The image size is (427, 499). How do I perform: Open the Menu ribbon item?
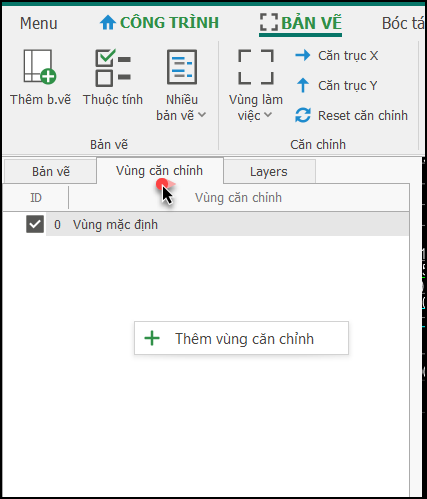tap(38, 23)
